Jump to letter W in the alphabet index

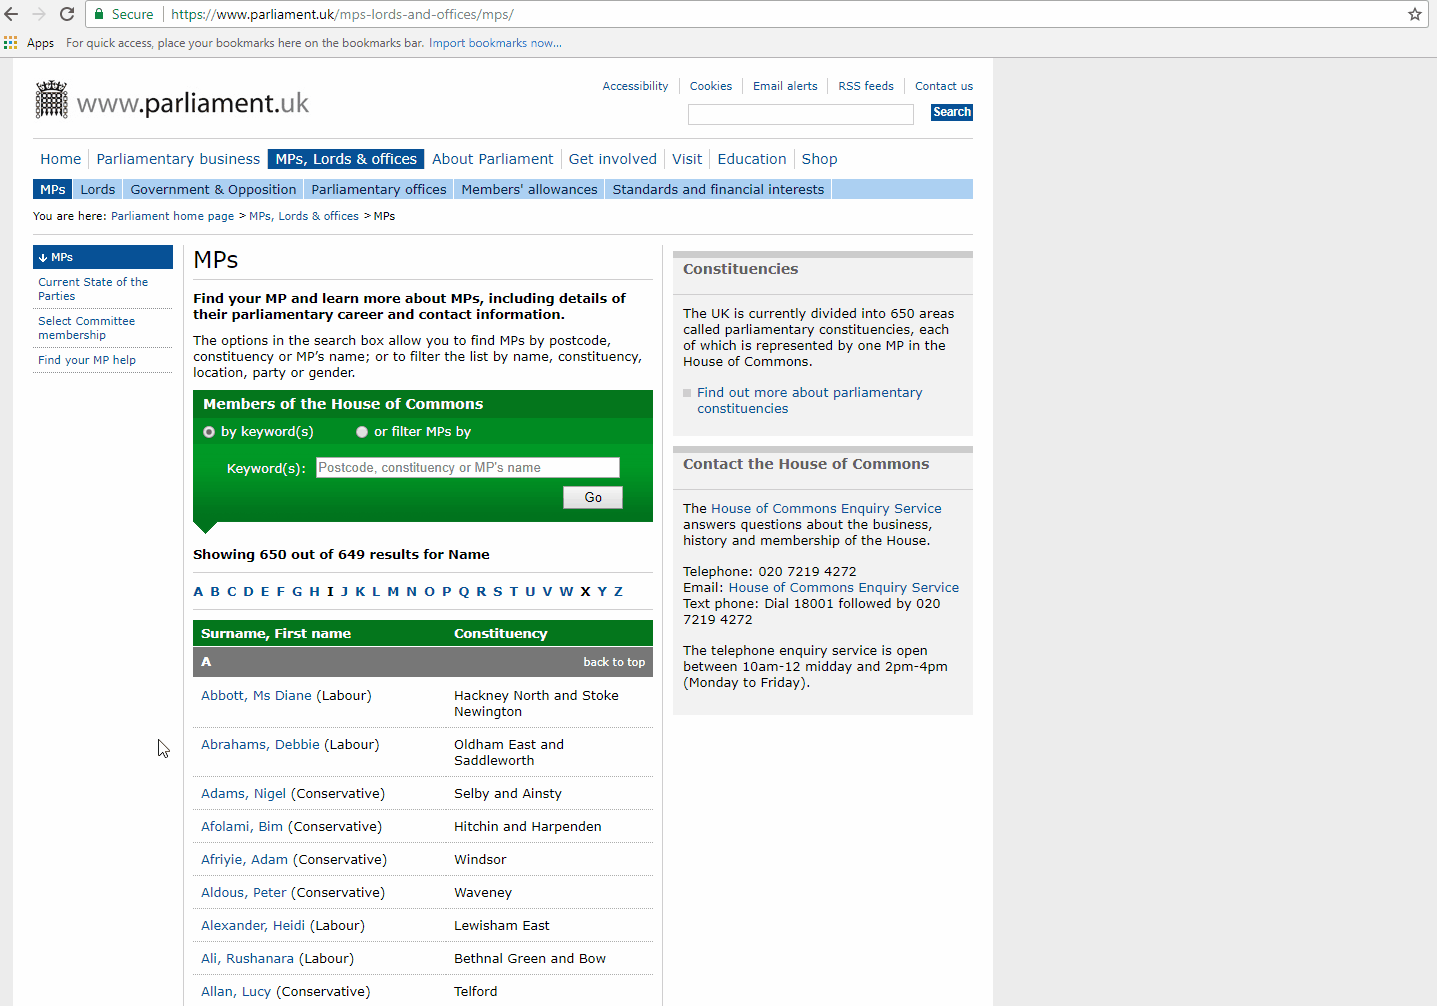tap(566, 592)
